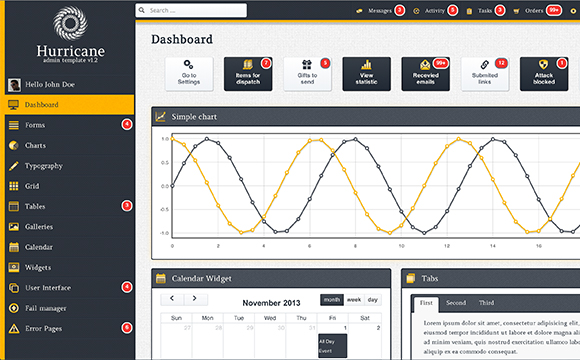Open the Attack blocked tile
Viewport: 580px width, 360px height.
pos(544,74)
